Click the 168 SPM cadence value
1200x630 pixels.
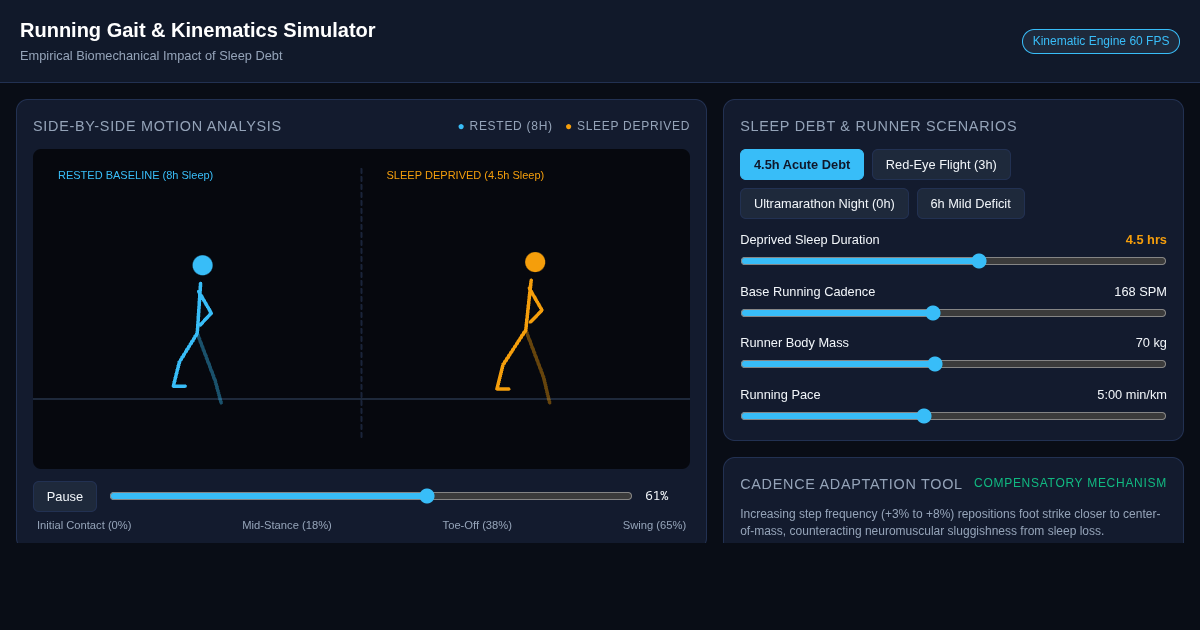pyautogui.click(x=1140, y=292)
